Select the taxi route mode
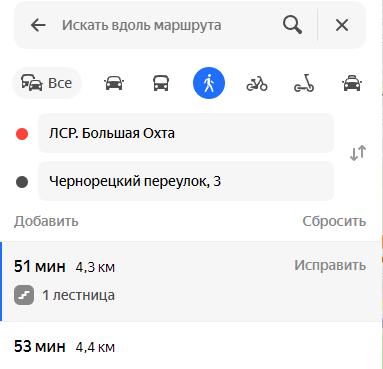This screenshot has height=369, width=383. [352, 83]
